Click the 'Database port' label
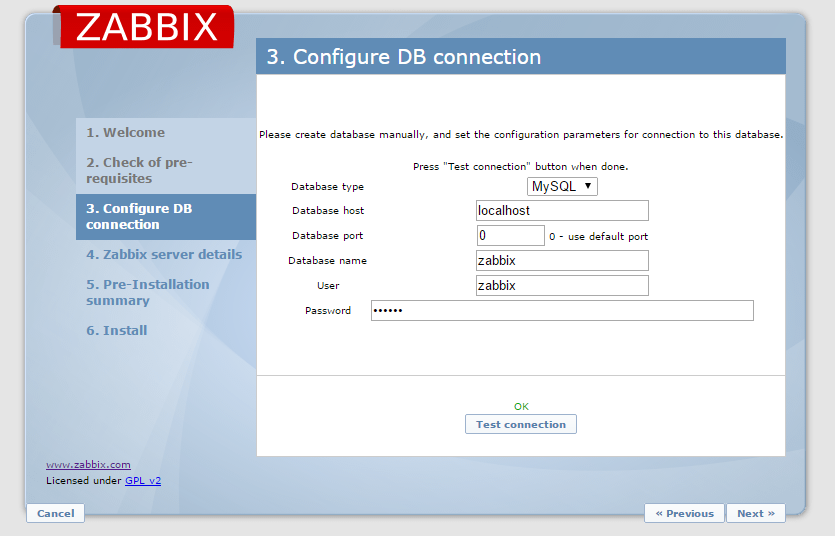The width and height of the screenshot is (835, 536). click(328, 235)
